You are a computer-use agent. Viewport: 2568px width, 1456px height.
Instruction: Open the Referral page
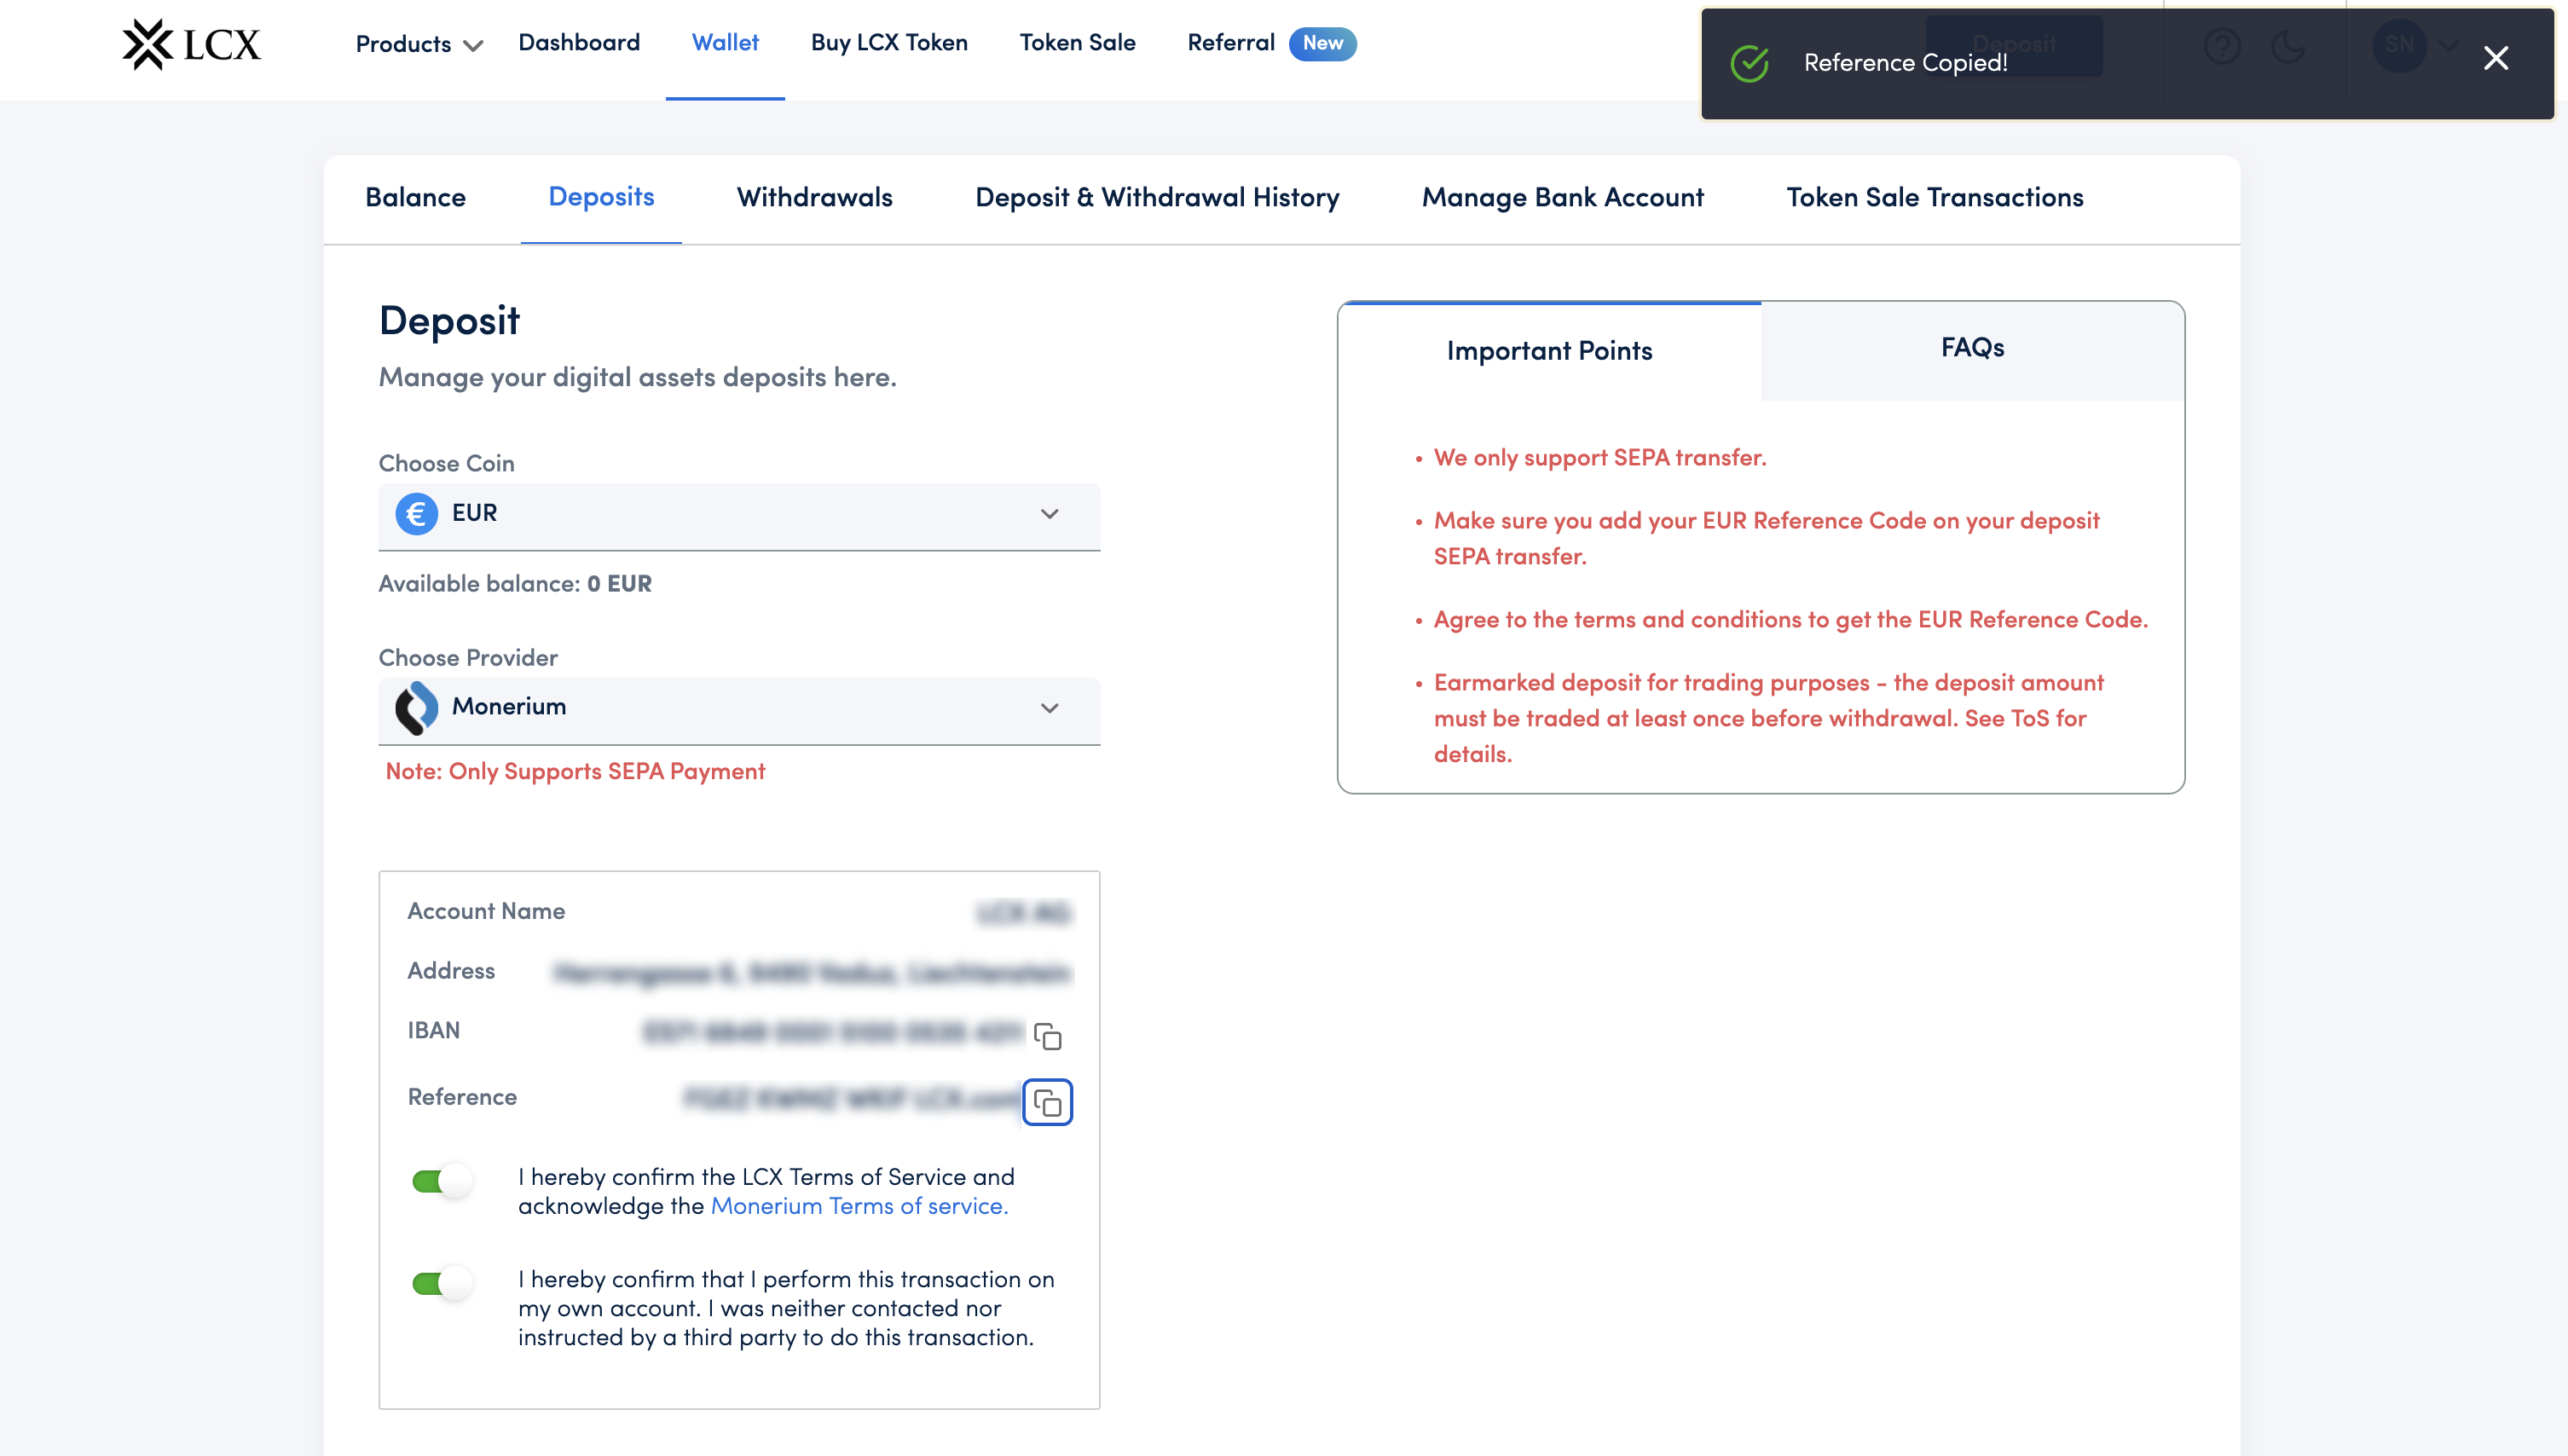click(1231, 43)
